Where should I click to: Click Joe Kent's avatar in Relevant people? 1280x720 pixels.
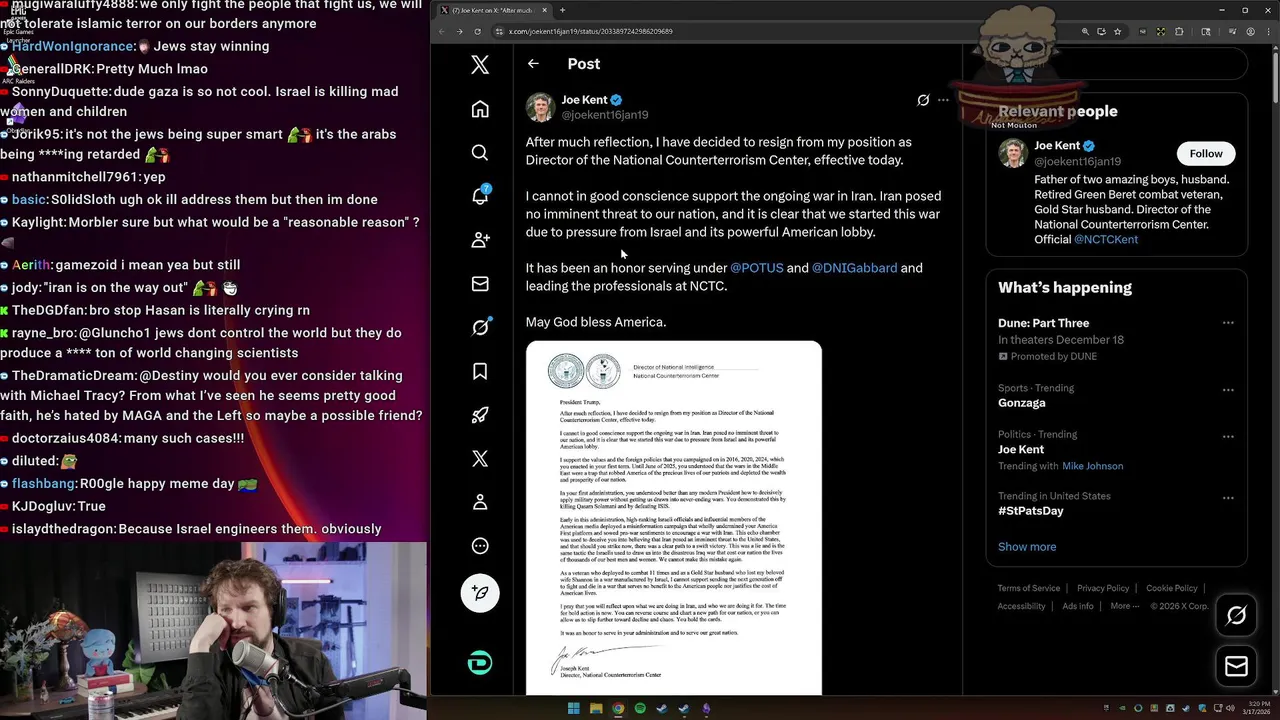click(1012, 153)
